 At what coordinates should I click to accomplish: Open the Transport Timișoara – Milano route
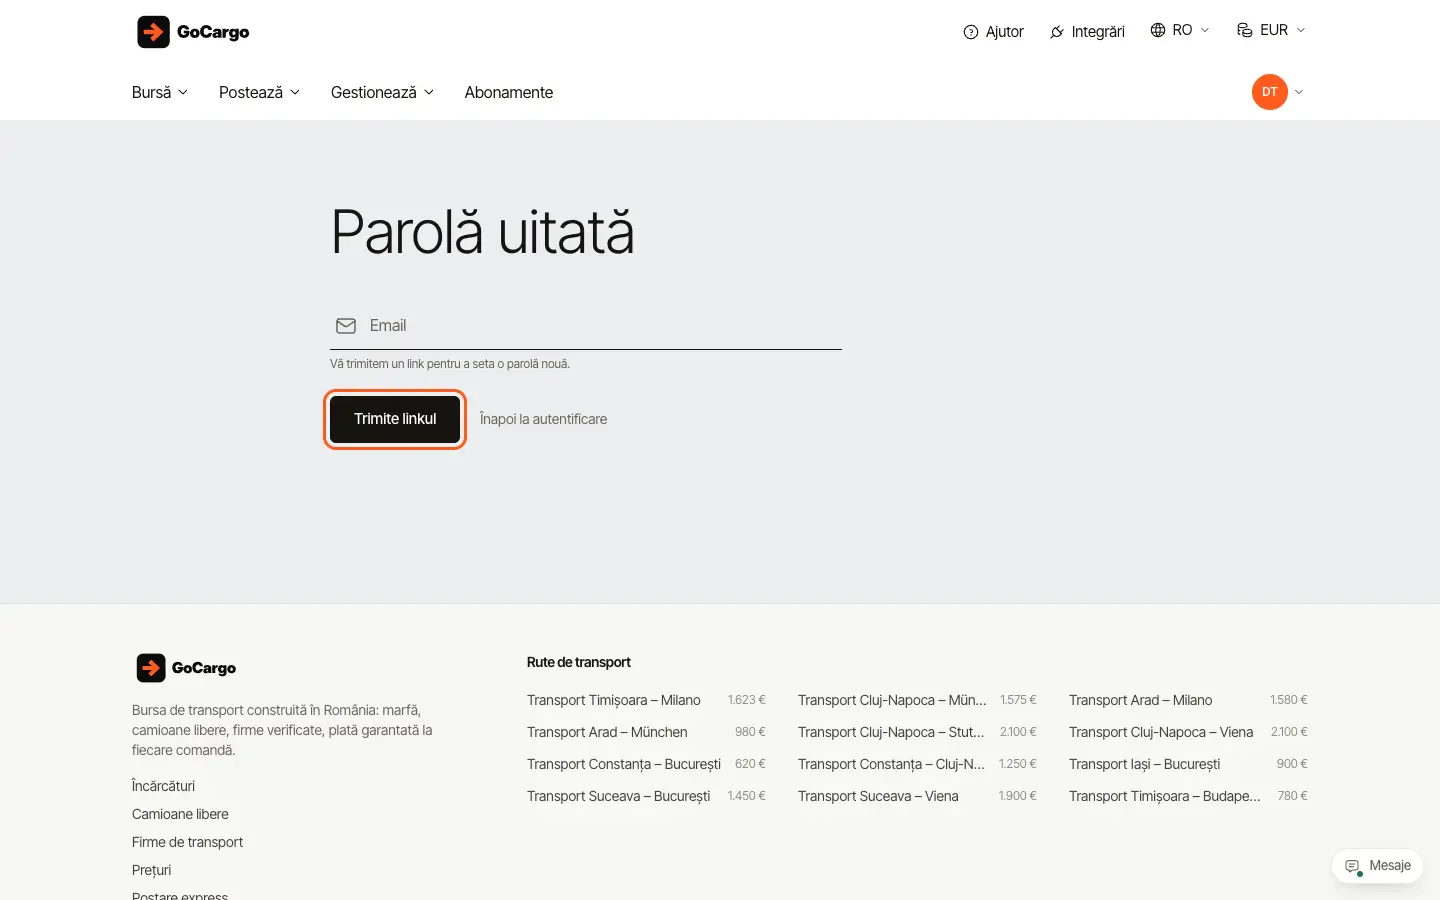613,700
